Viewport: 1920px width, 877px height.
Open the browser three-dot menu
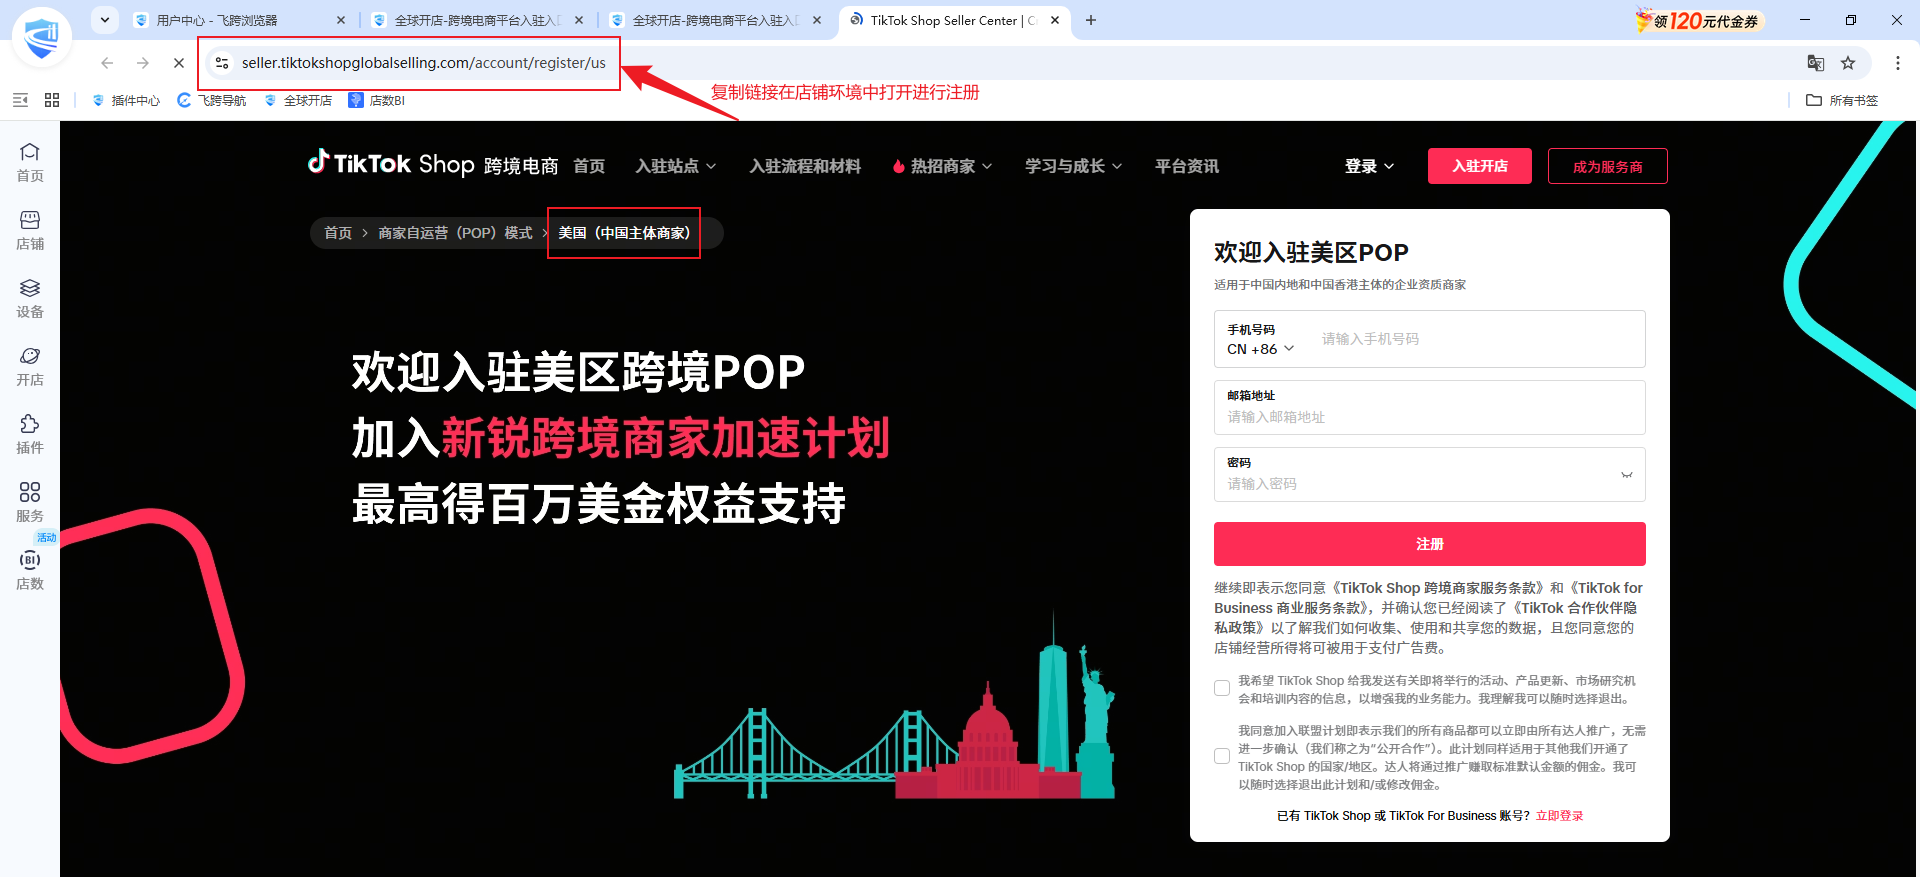coord(1897,63)
